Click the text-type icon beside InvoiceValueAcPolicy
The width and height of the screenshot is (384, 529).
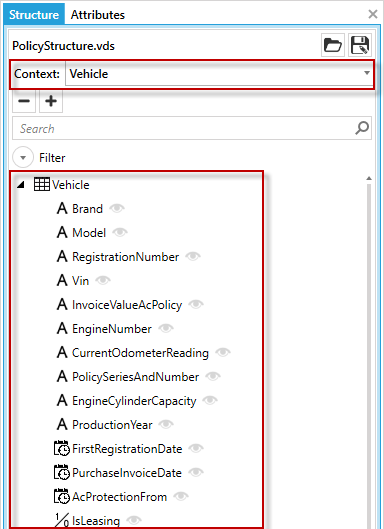(x=62, y=304)
